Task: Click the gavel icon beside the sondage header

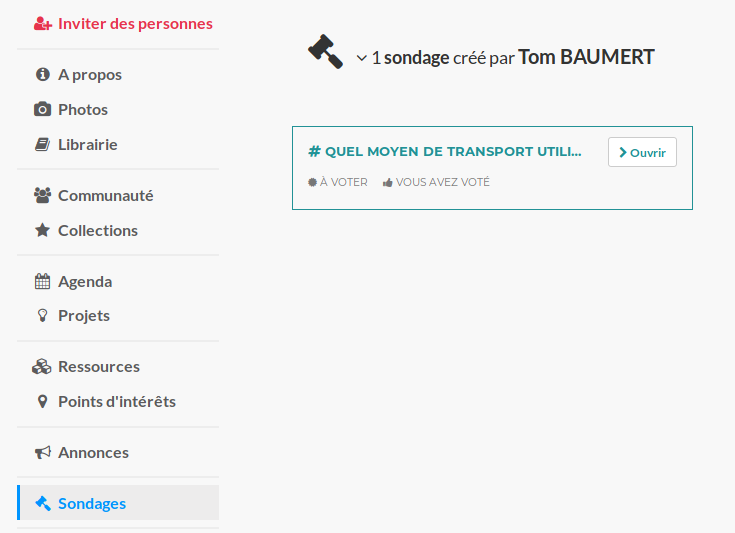Action: pyautogui.click(x=326, y=52)
